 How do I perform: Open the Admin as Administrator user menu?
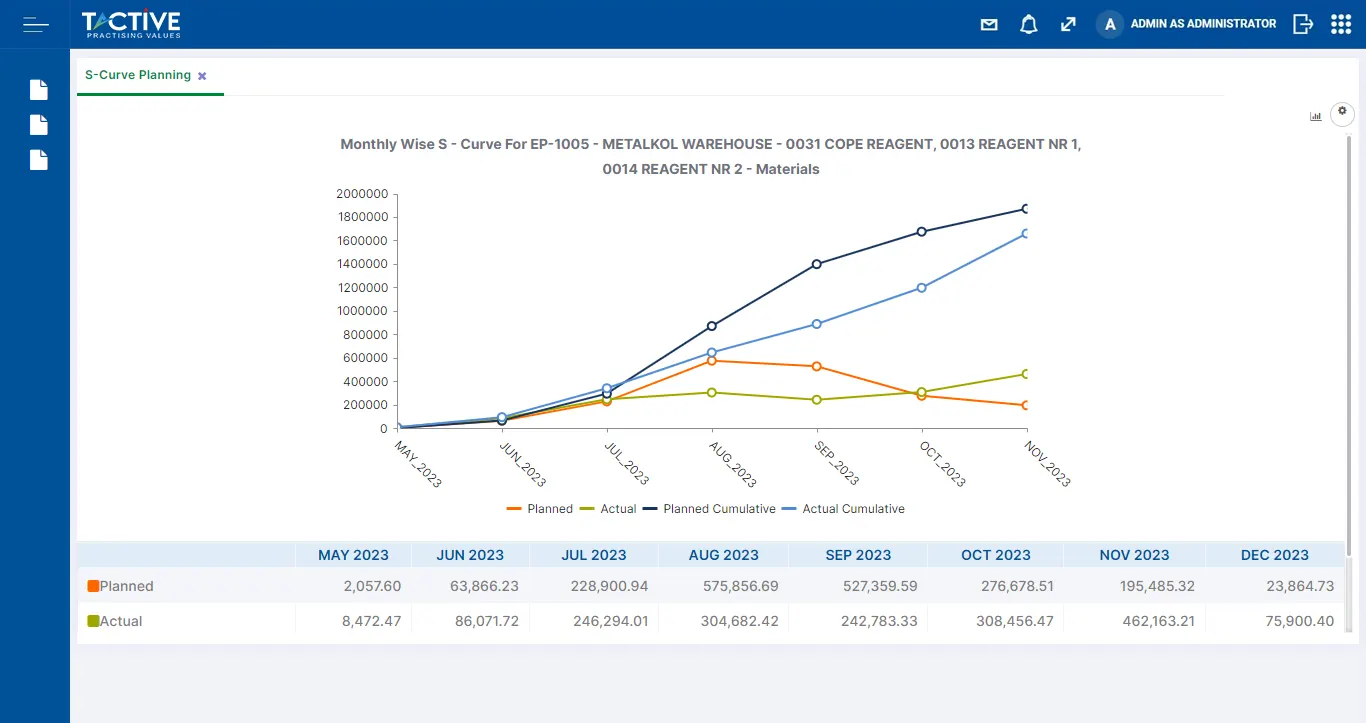(1187, 24)
